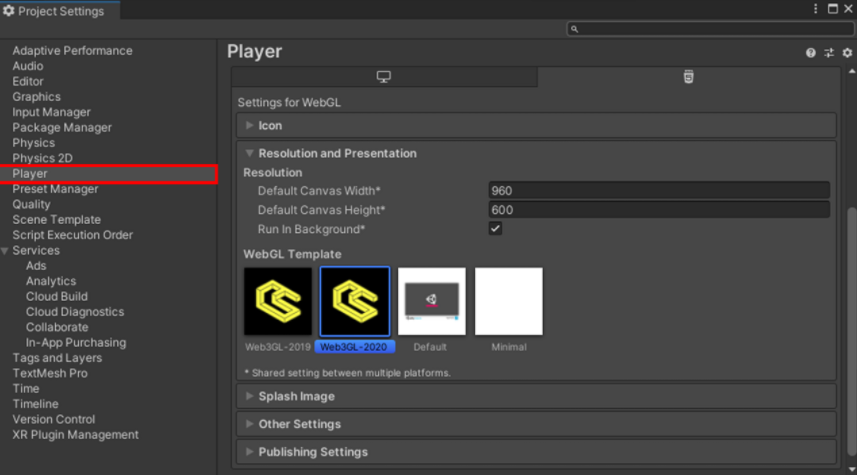Open the window options kebab menu

pyautogui.click(x=815, y=9)
